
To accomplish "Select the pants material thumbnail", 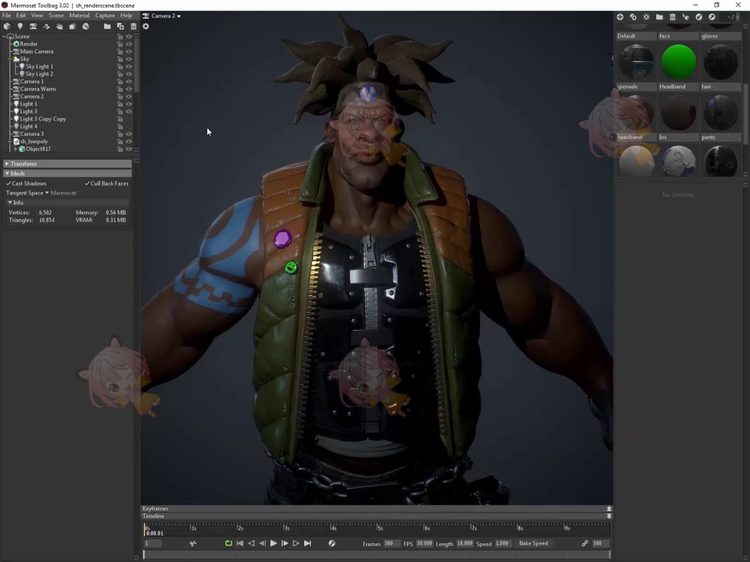I will click(x=720, y=161).
